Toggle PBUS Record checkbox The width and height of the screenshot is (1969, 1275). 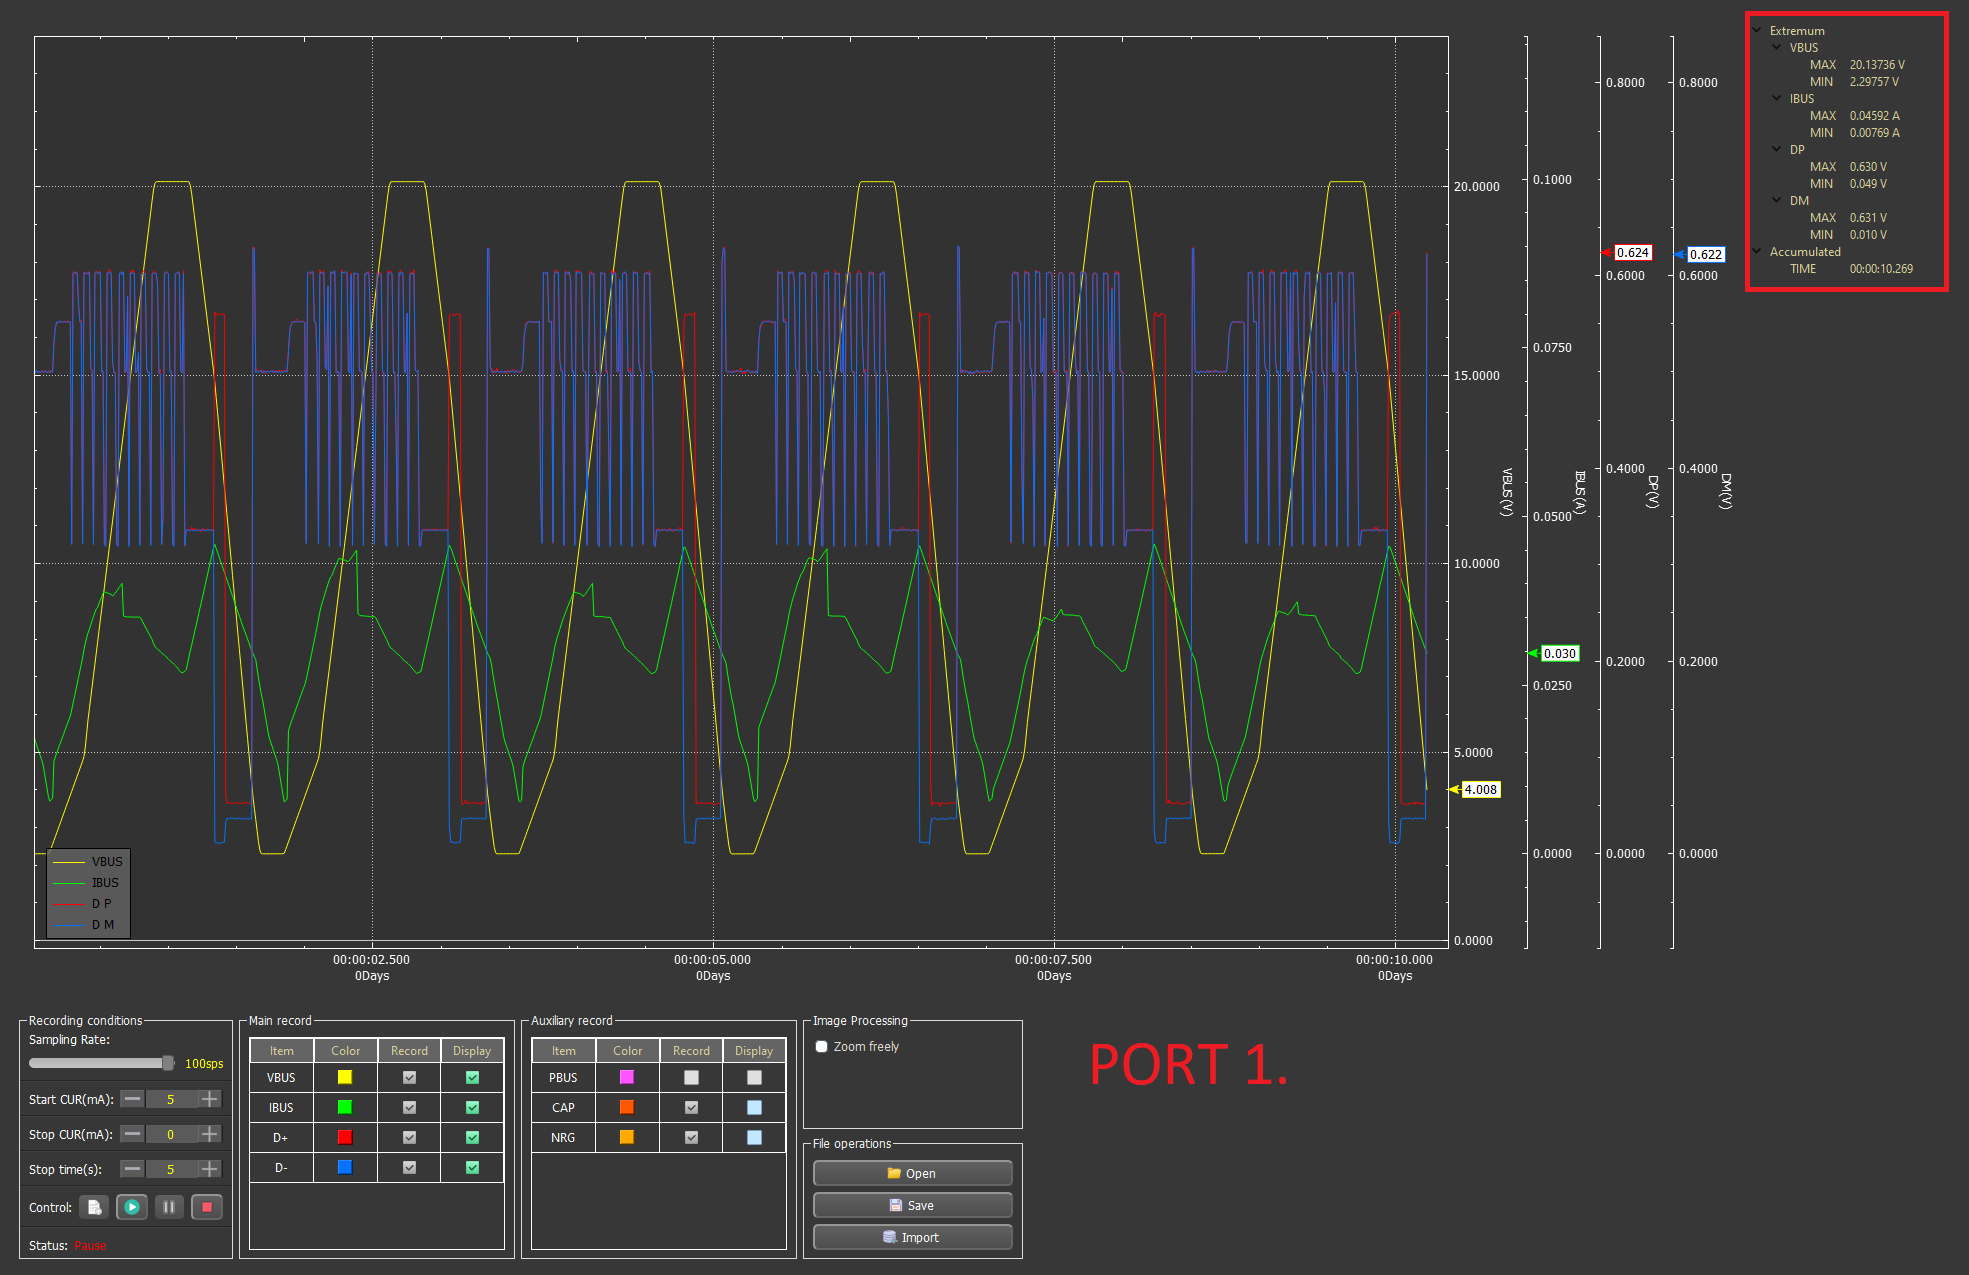[x=691, y=1078]
